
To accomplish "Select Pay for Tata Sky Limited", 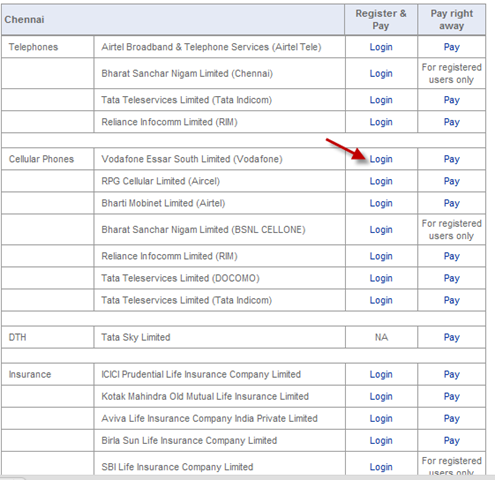I will (x=452, y=337).
